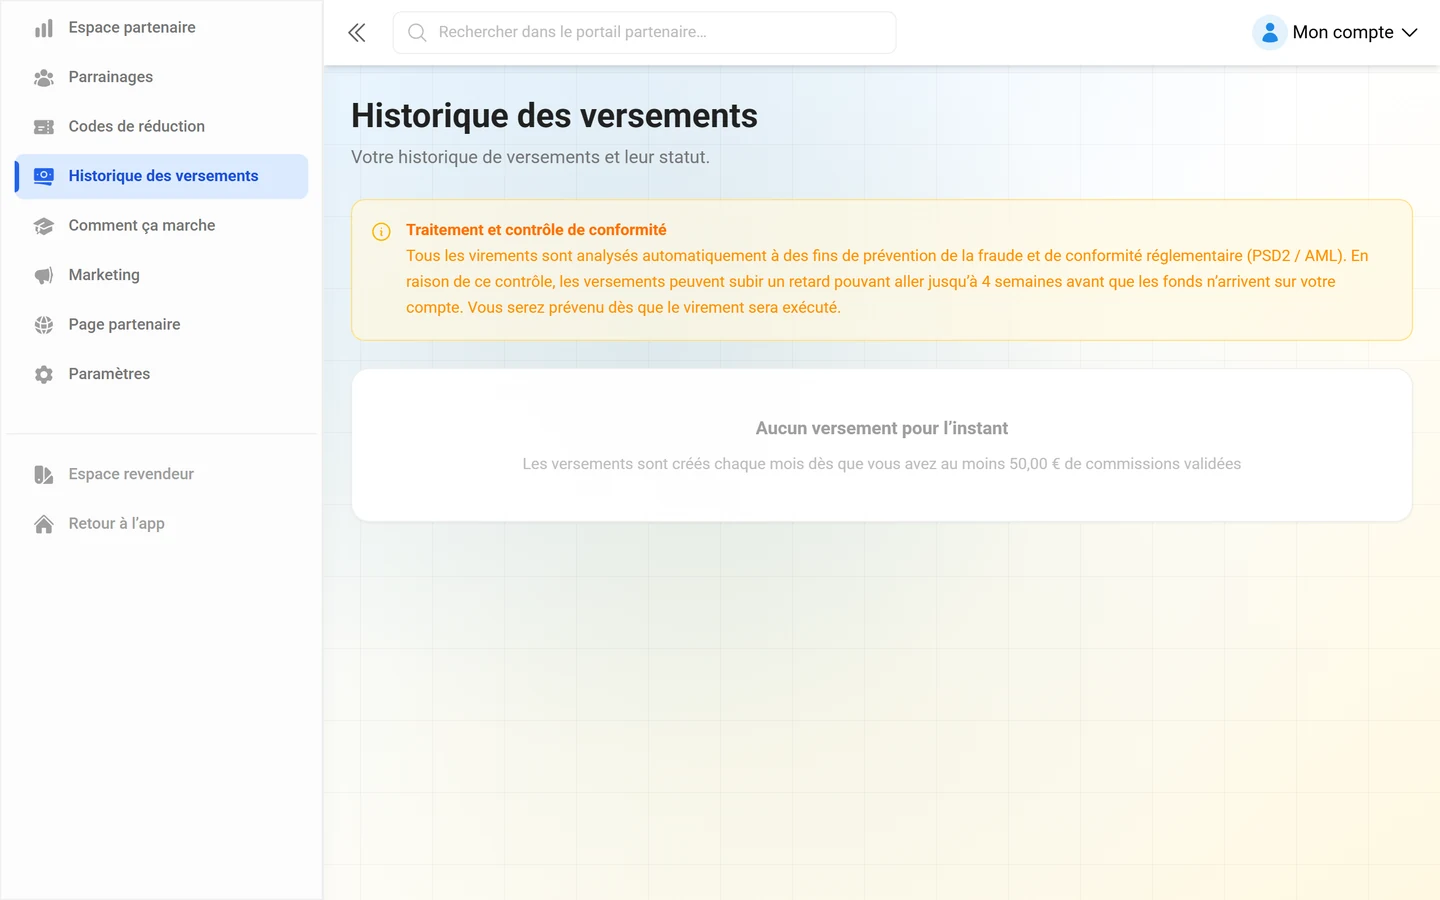This screenshot has height=900, width=1440.
Task: Click the globe icon beside Page partenaire
Action: point(44,325)
